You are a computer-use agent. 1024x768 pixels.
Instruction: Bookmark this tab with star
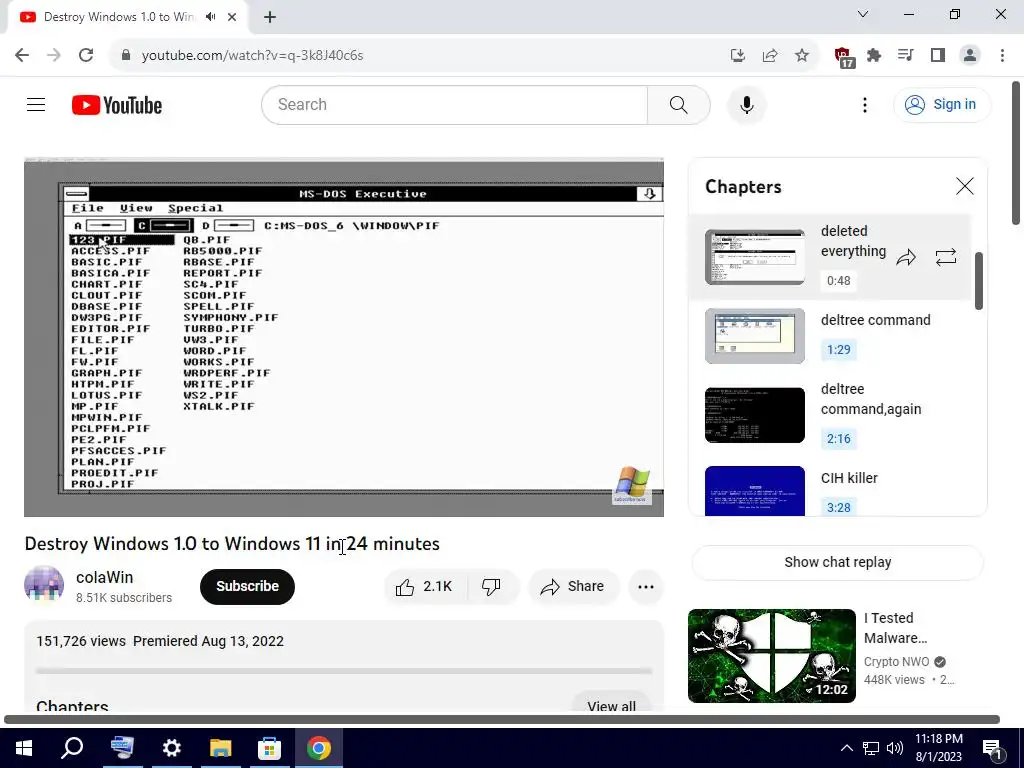802,55
